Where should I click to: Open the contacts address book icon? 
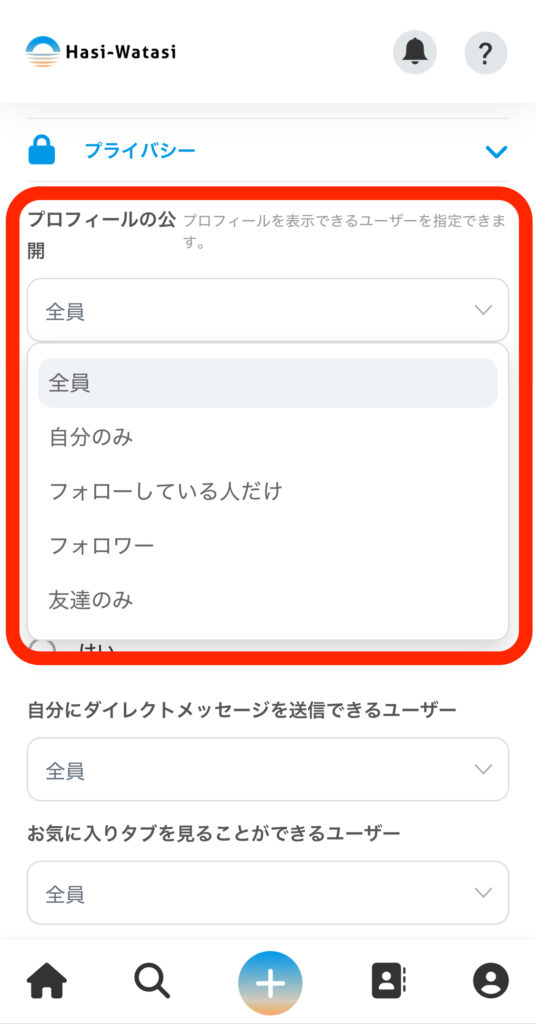tap(389, 982)
